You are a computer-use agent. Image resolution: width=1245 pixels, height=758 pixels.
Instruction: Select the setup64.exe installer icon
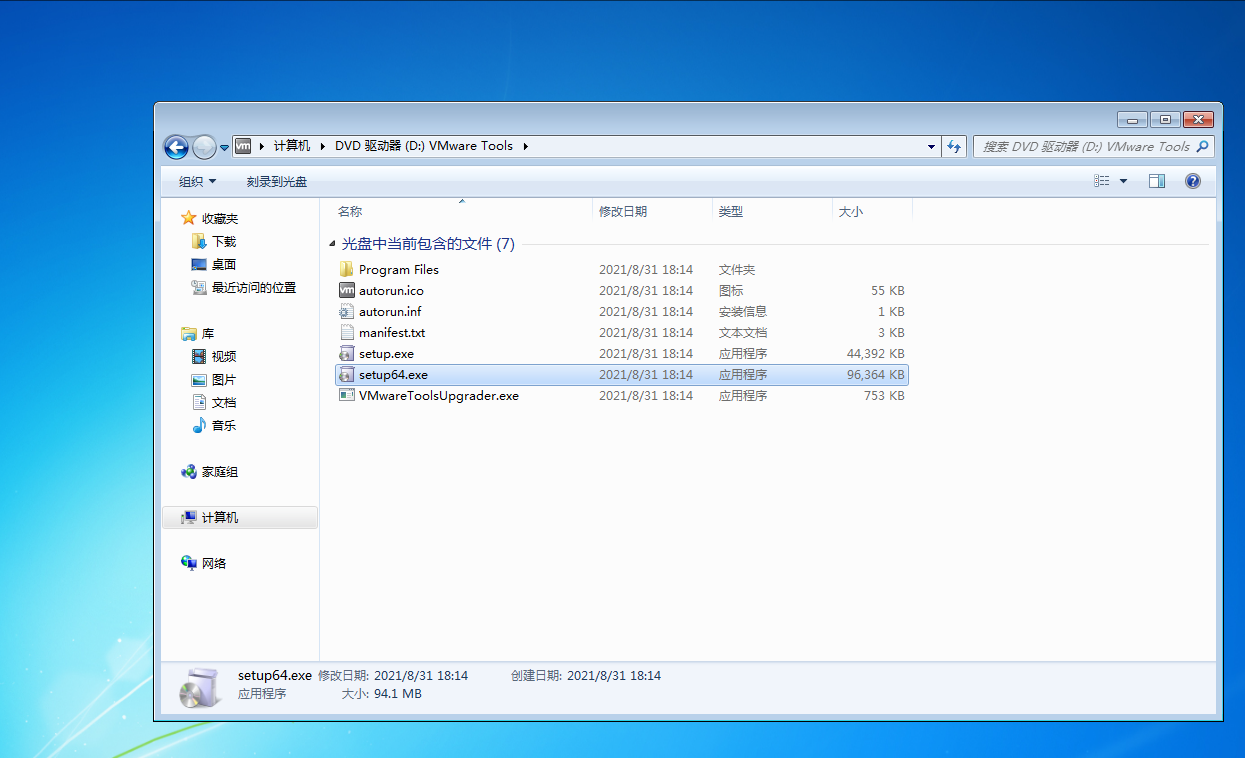pos(347,374)
